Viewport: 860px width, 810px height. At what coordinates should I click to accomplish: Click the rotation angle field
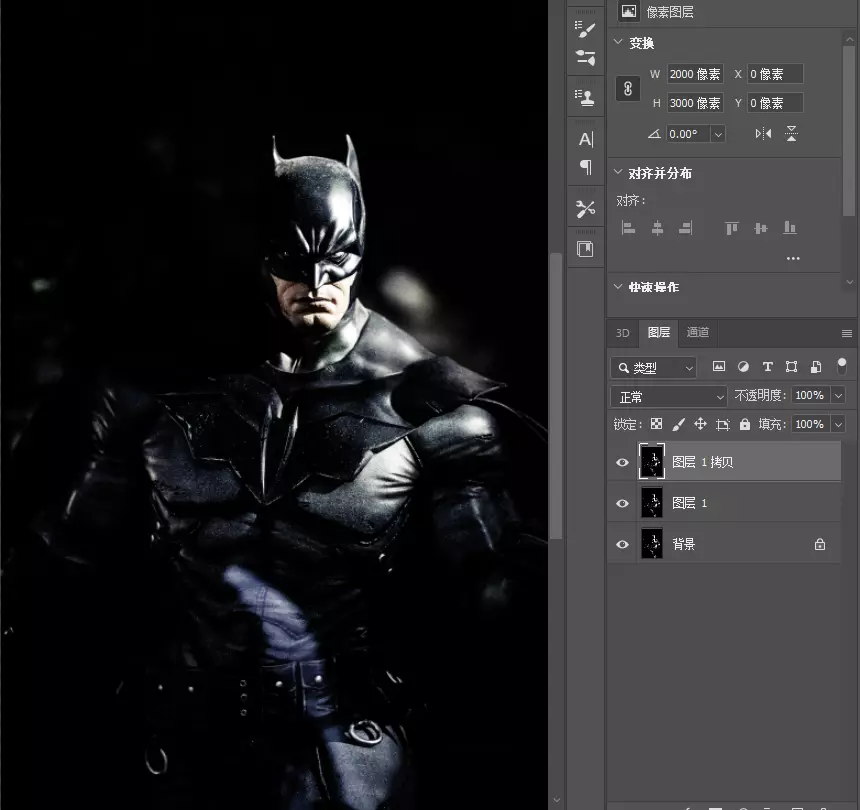[x=688, y=134]
